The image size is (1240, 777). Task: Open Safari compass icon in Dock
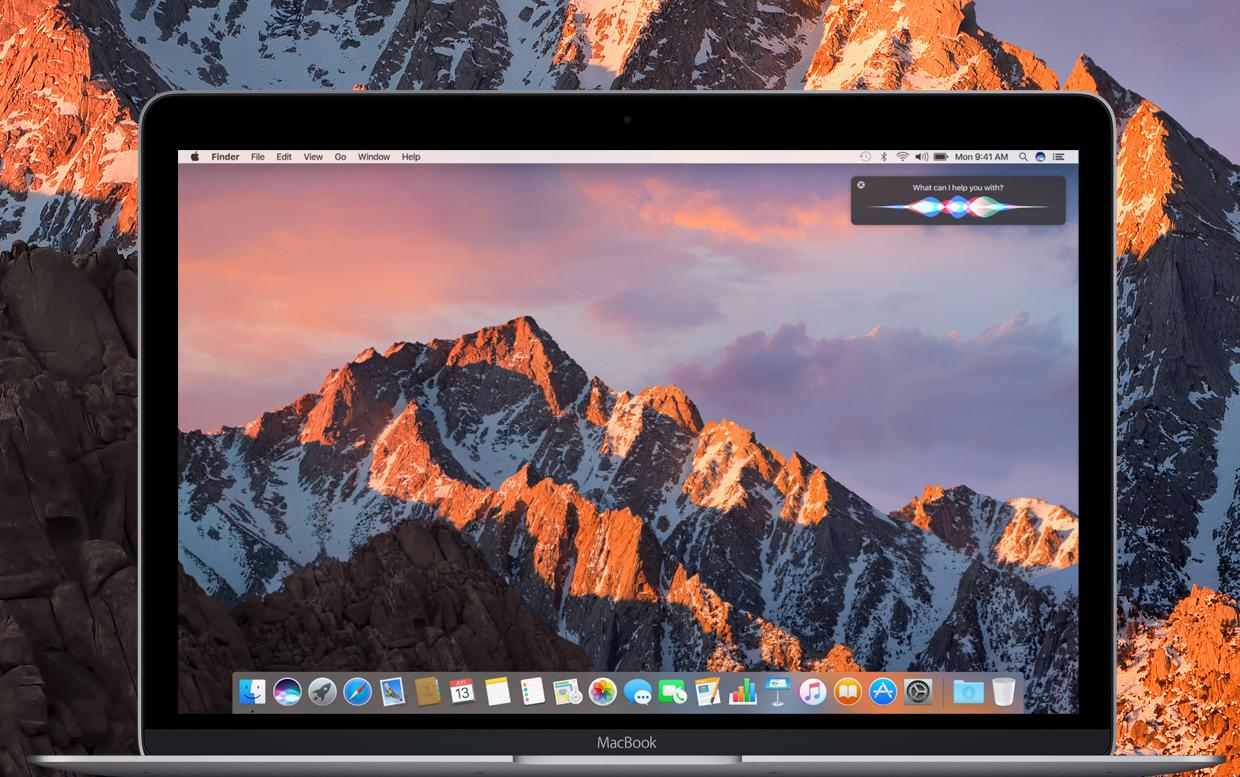pos(357,691)
